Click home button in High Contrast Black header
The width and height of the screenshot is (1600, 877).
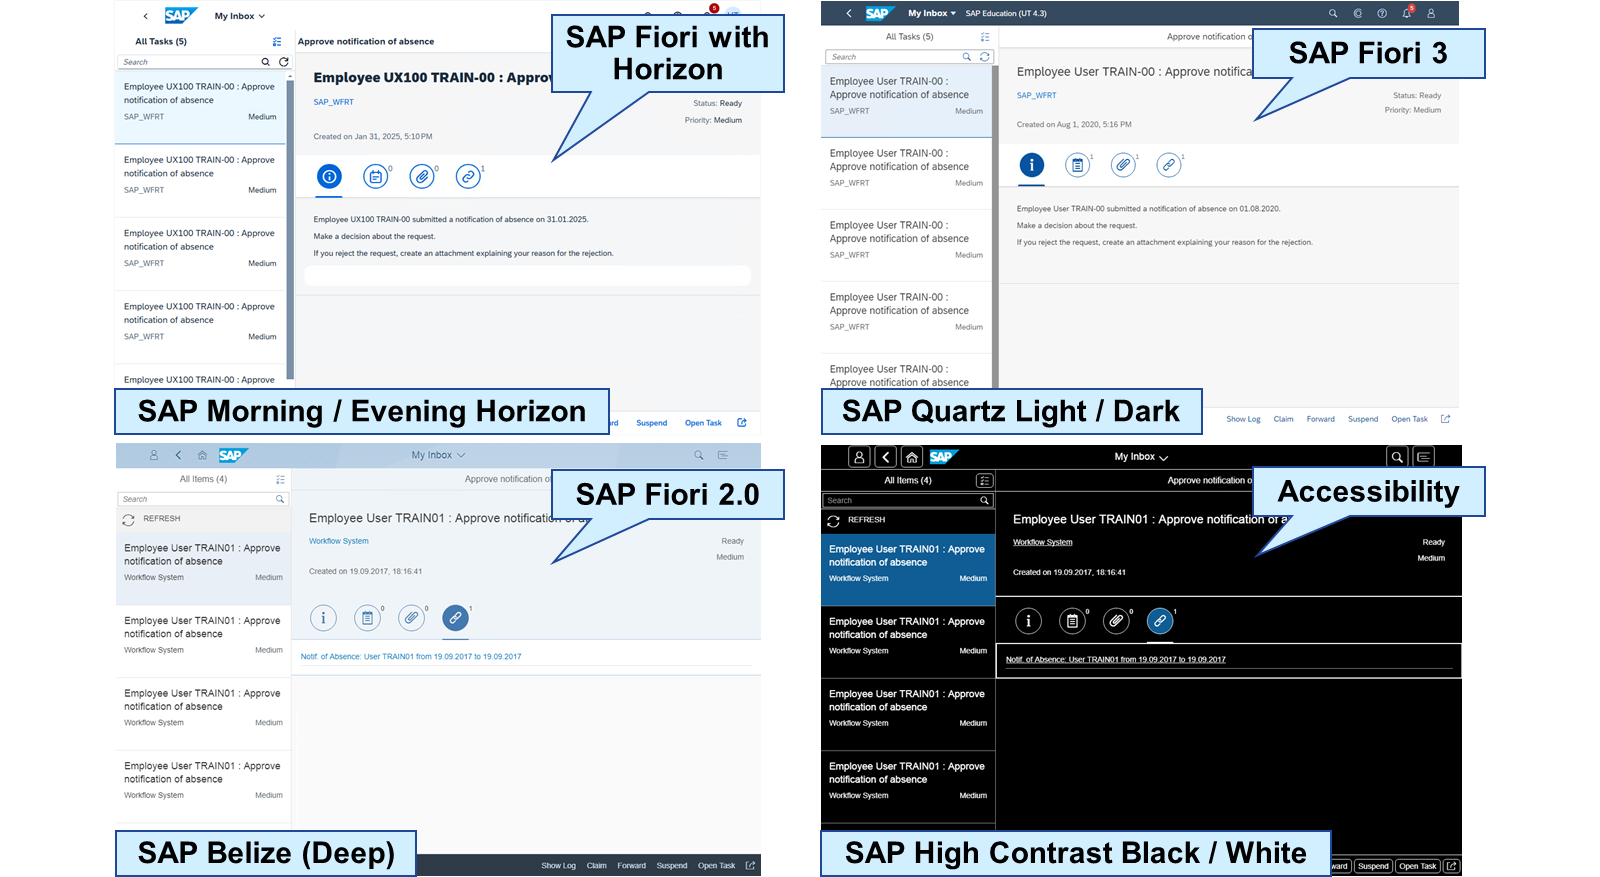912,457
